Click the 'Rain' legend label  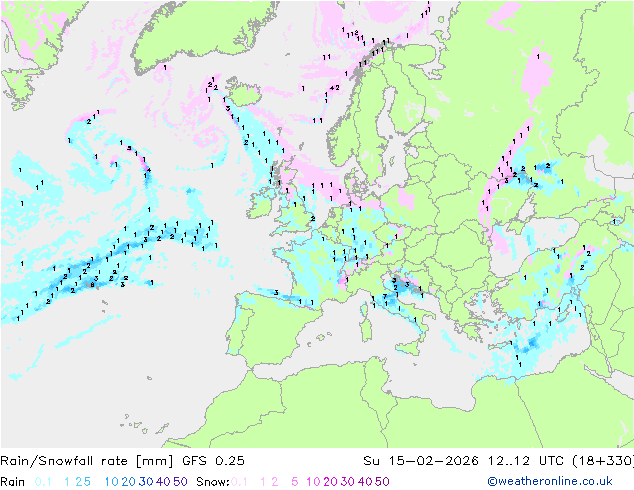[13, 482]
